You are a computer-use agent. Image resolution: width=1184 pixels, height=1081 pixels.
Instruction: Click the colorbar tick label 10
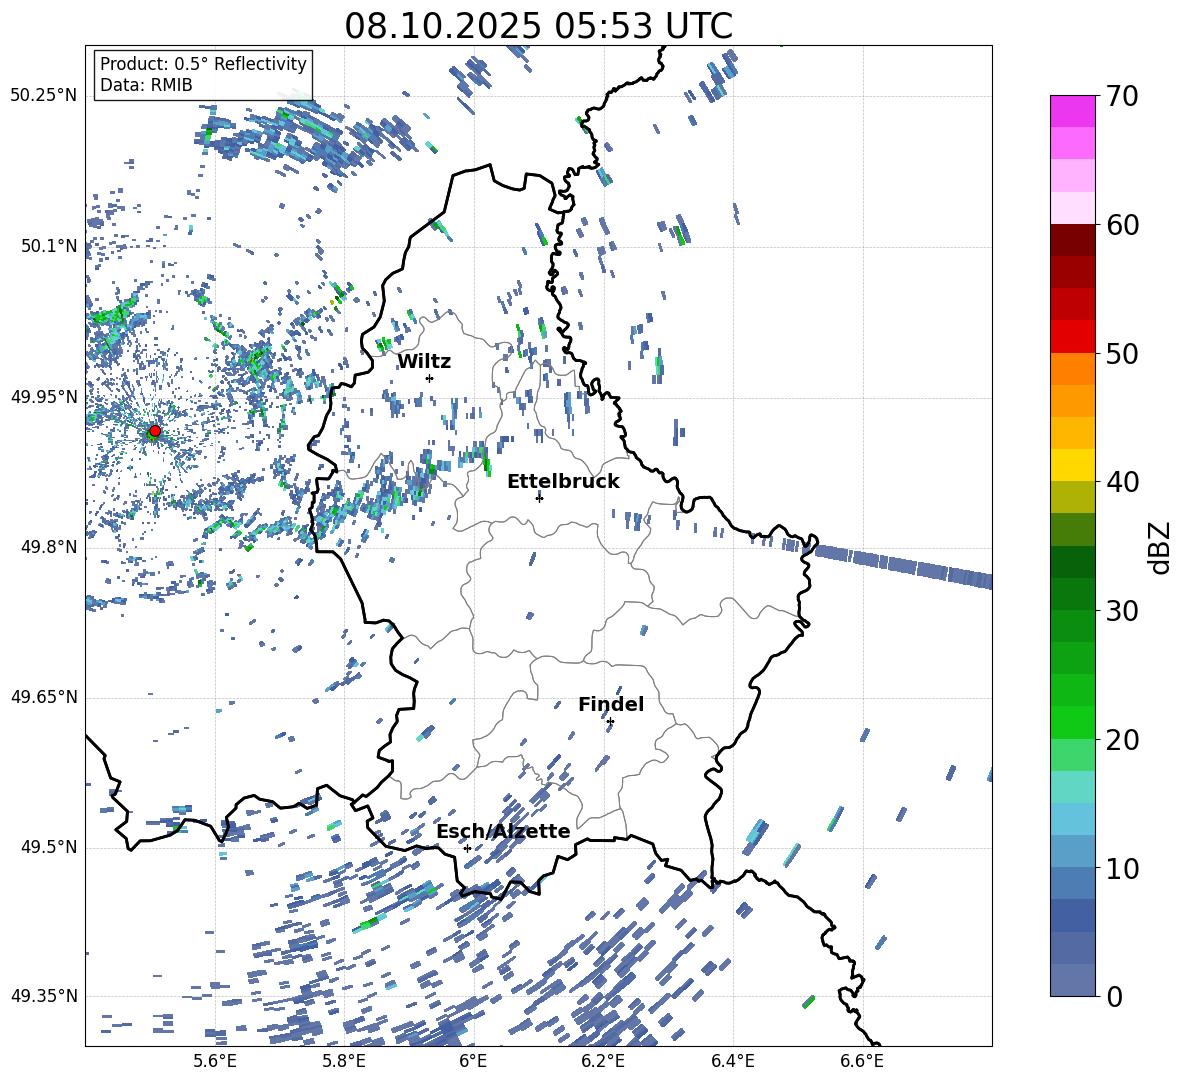pos(1122,868)
